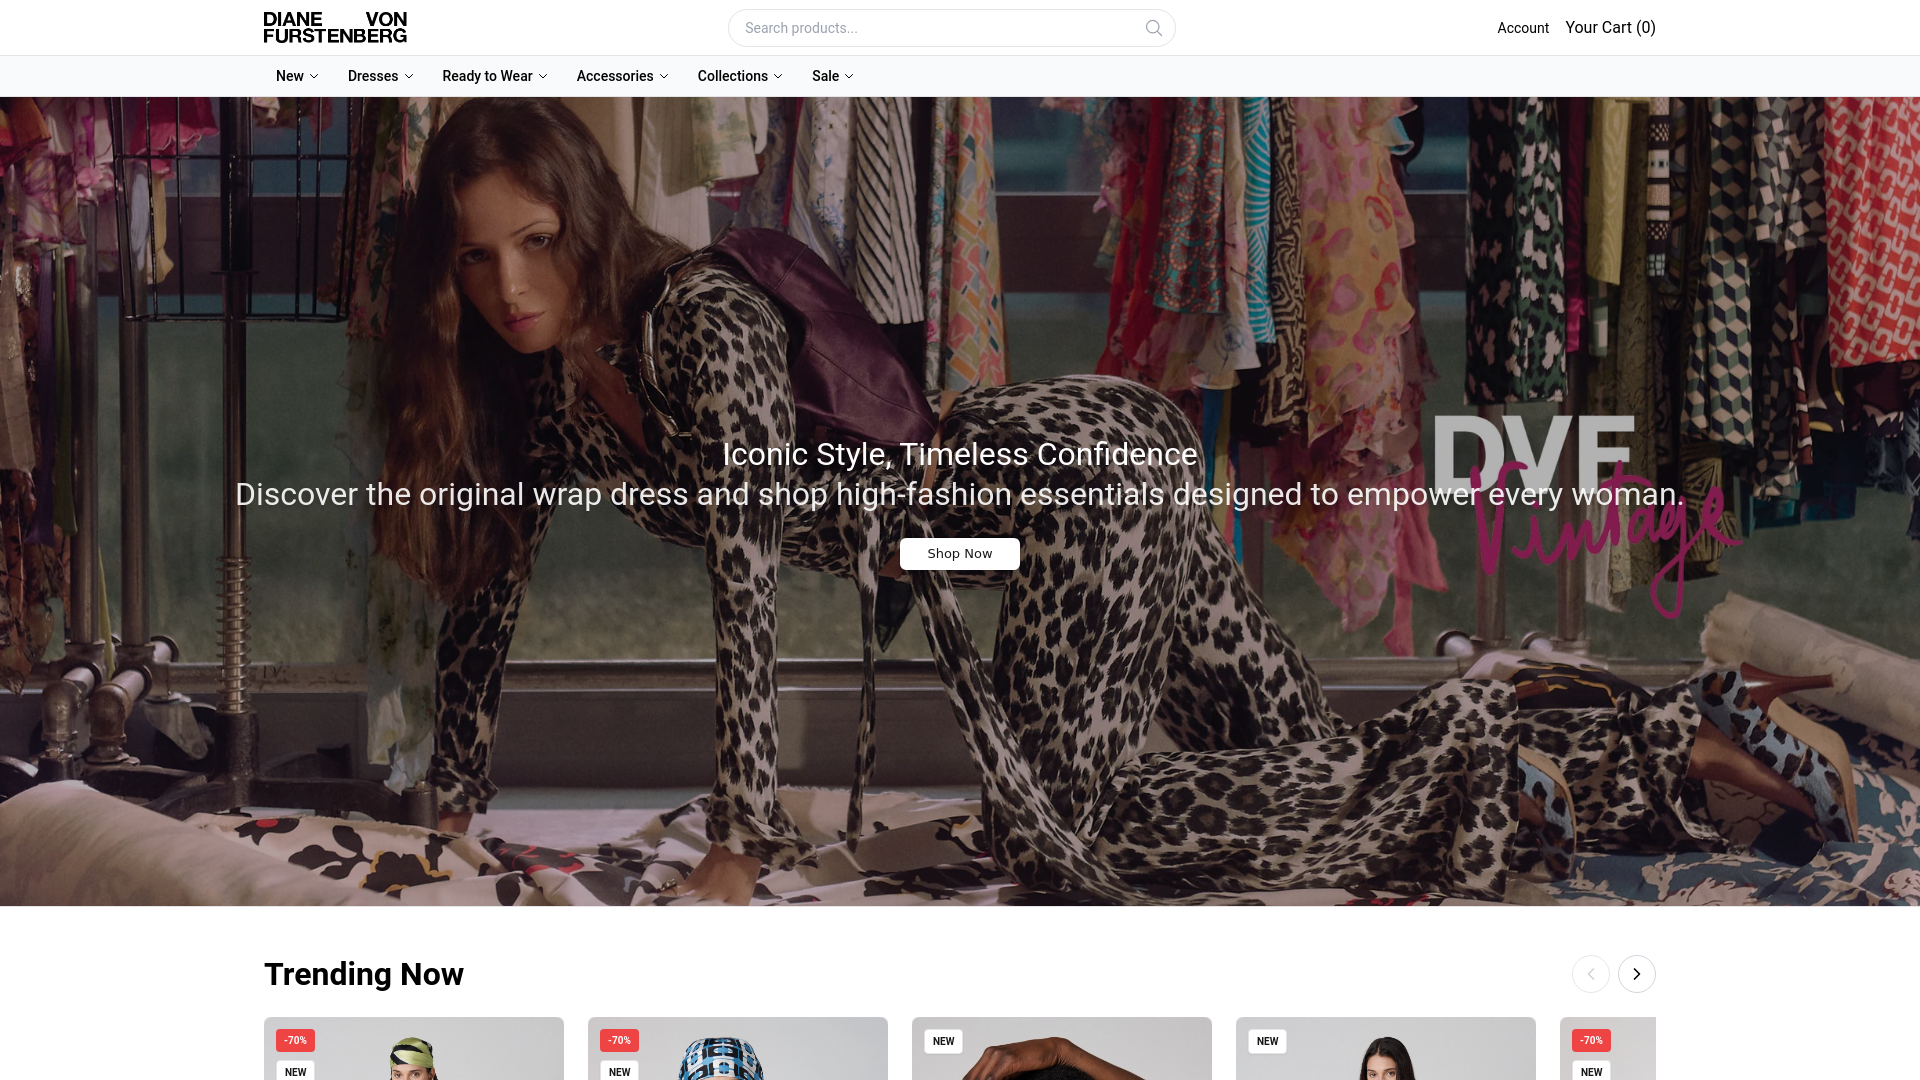Expand the Collections menu

pyautogui.click(x=740, y=76)
